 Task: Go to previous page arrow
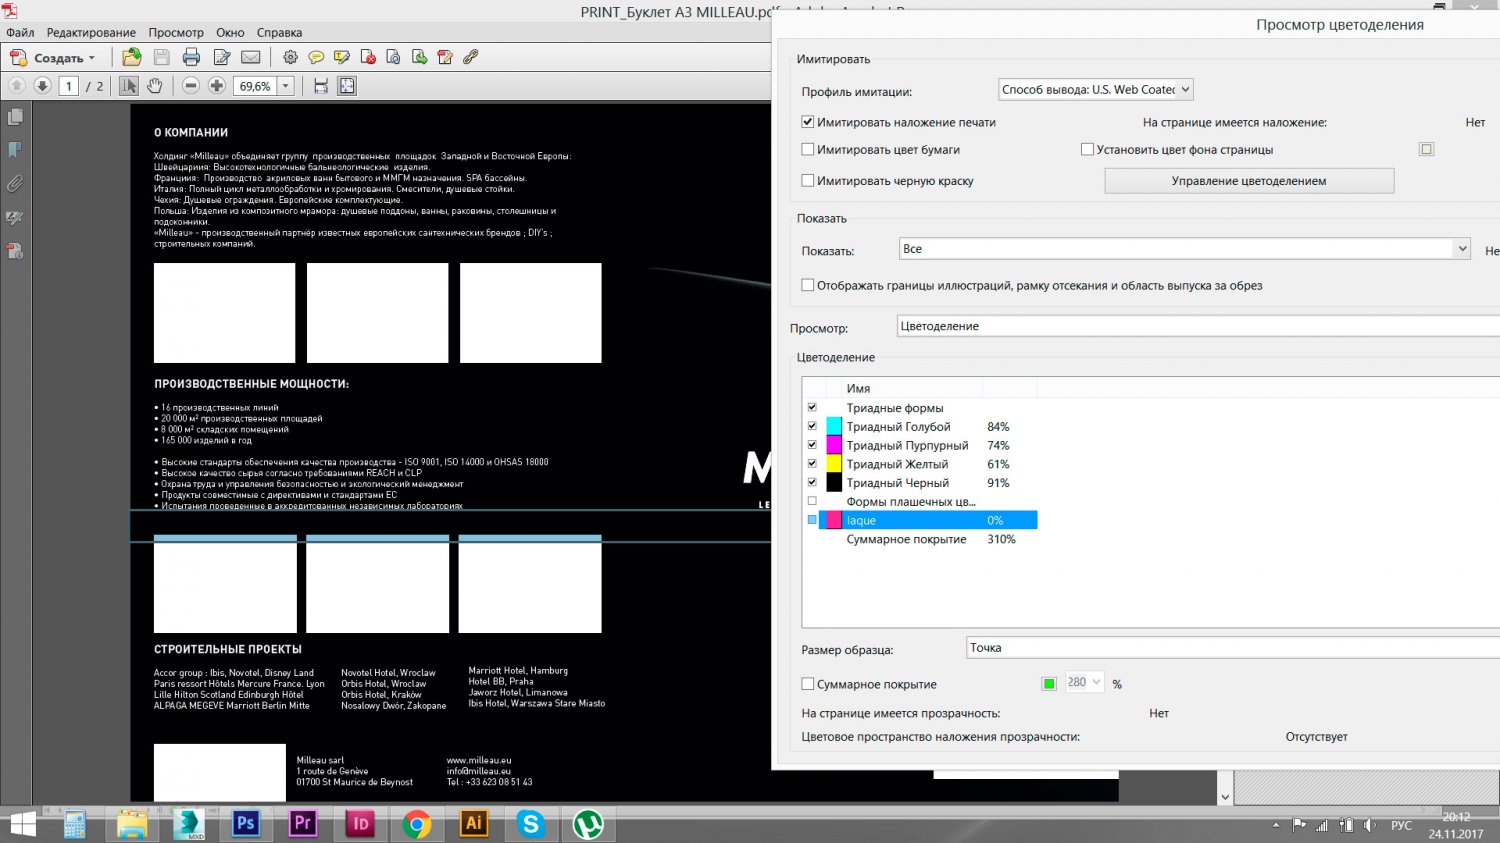(x=16, y=86)
